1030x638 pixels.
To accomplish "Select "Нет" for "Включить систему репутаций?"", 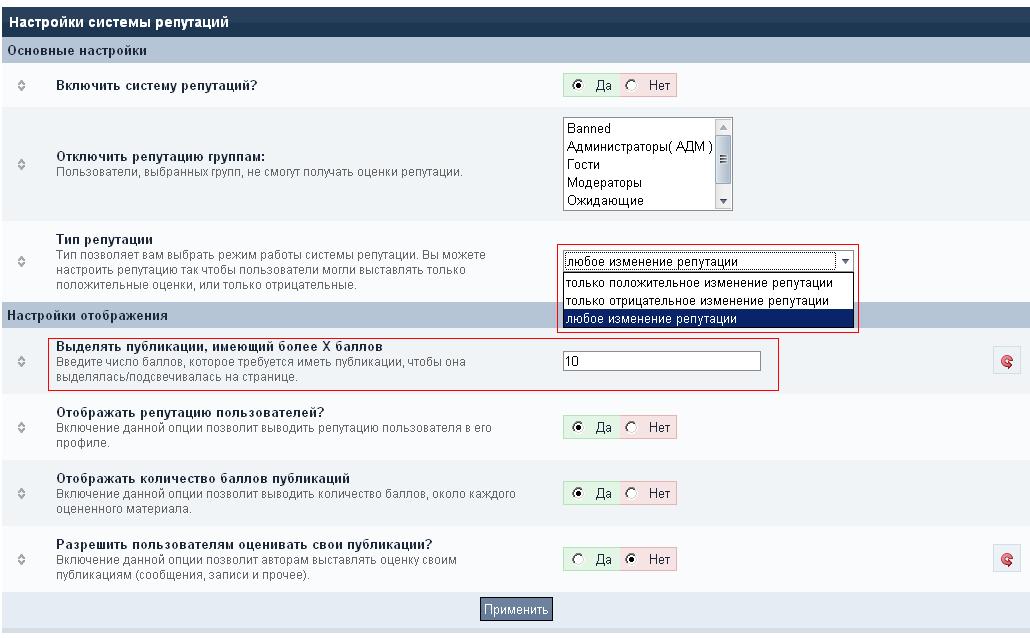I will [x=631, y=86].
